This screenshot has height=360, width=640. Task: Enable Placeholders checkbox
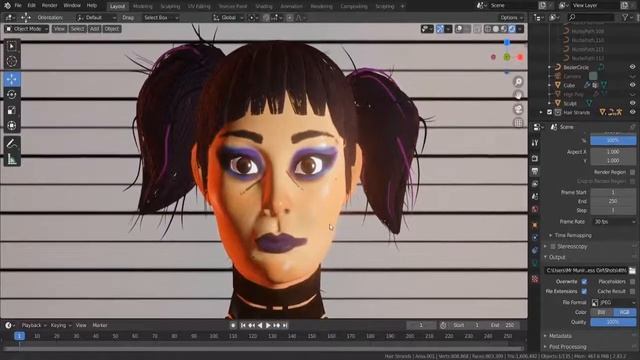click(632, 282)
